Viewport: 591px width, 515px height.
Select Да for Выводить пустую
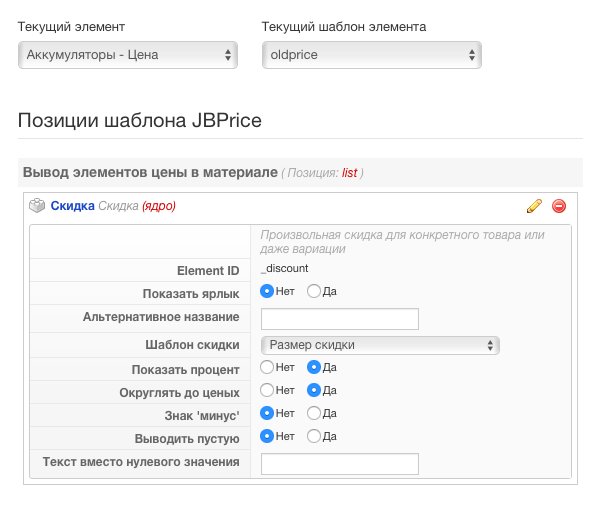(314, 436)
